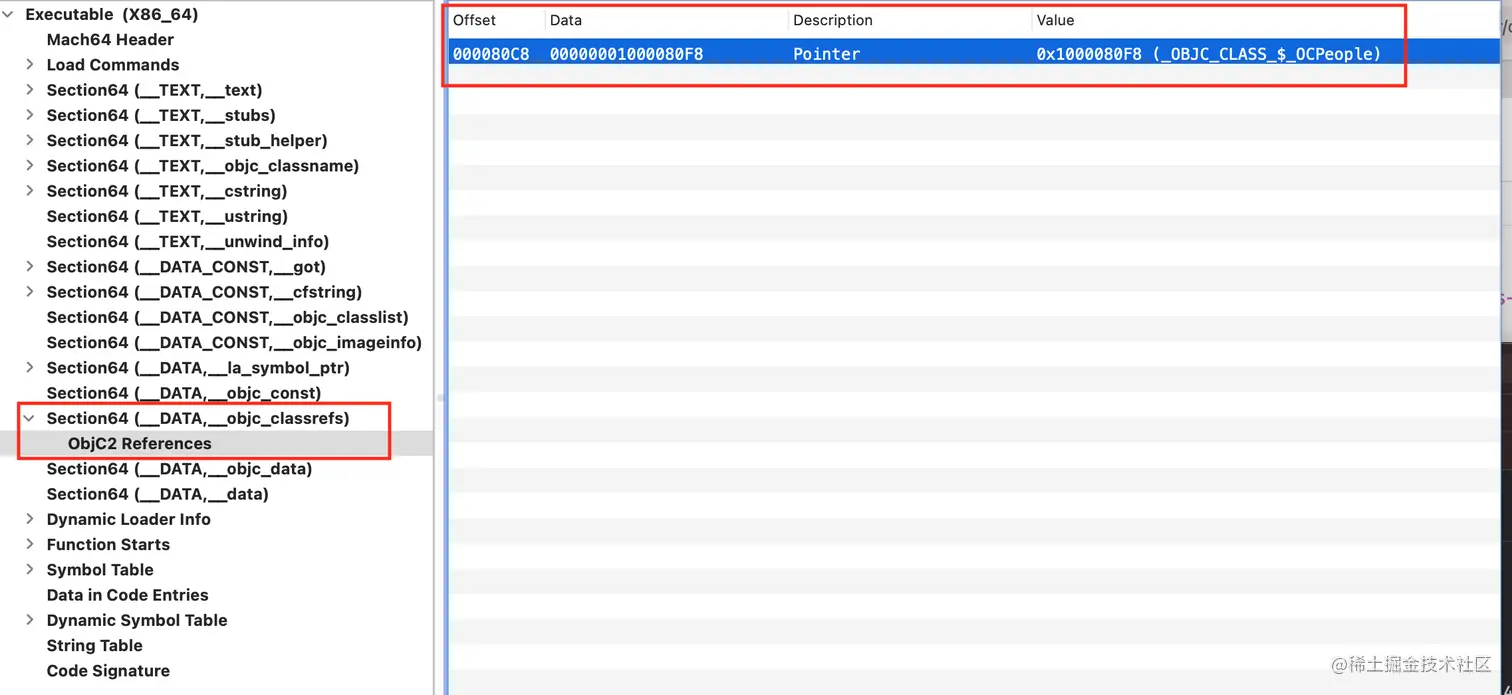Expand Section64 (__DATA,__la_symbol_ptr) arrow

click(x=30, y=368)
